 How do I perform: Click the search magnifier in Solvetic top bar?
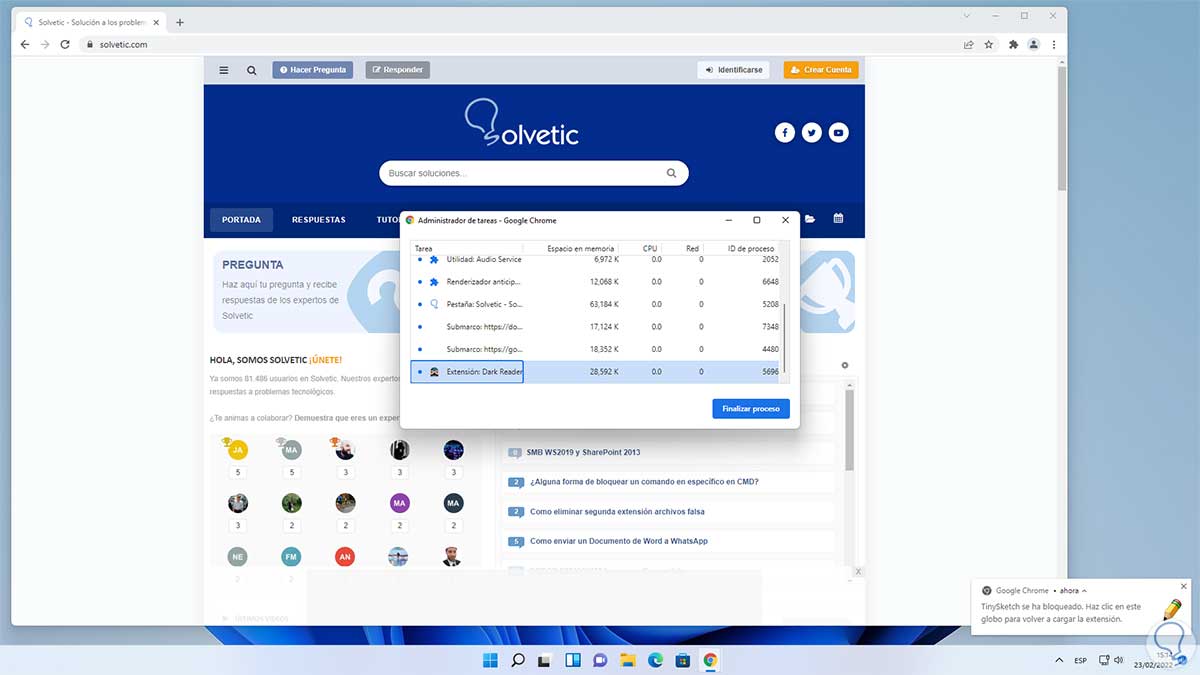[x=252, y=70]
